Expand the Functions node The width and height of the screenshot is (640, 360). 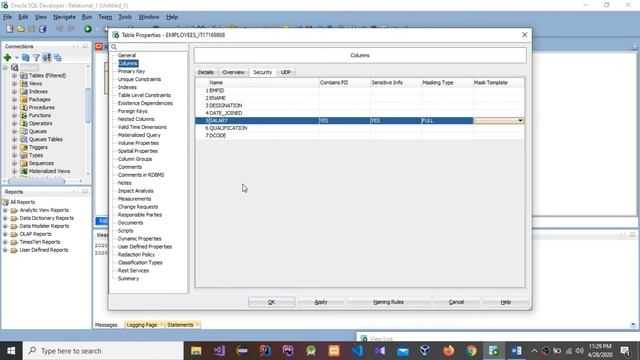click(x=14, y=116)
